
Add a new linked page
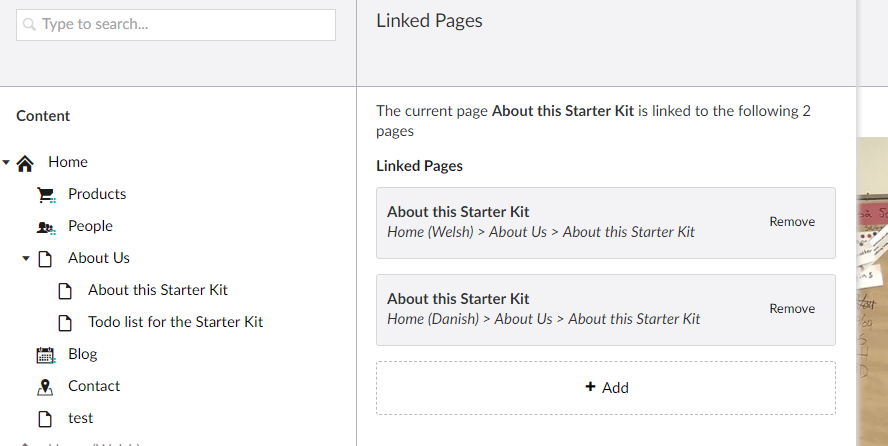pos(606,388)
